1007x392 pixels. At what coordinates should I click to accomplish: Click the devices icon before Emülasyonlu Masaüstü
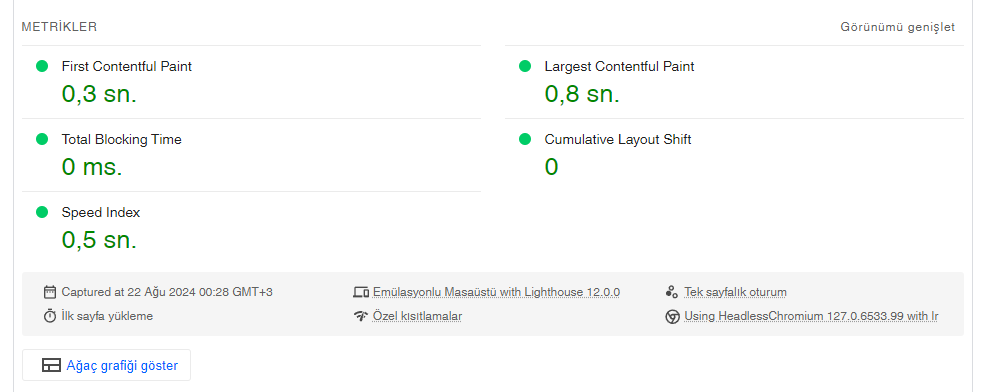point(361,292)
